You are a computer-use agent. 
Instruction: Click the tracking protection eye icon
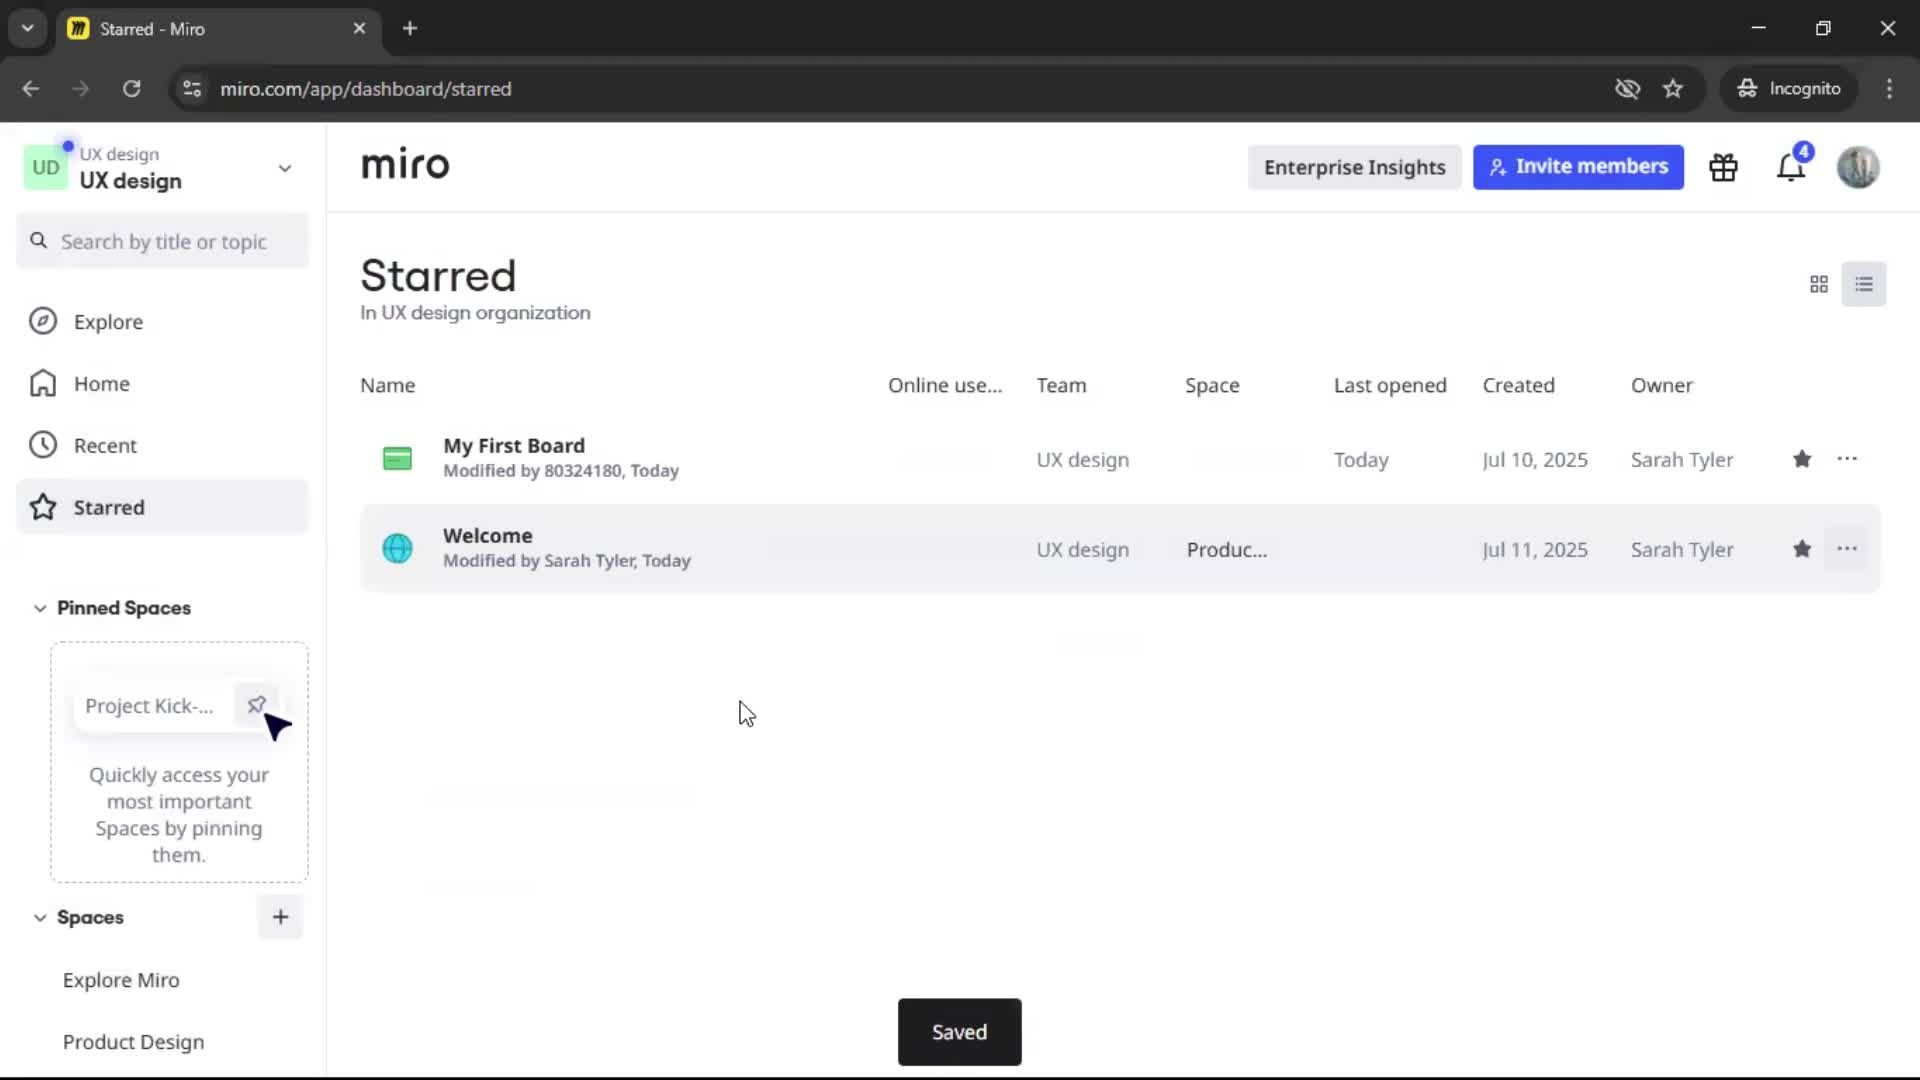pos(1627,88)
